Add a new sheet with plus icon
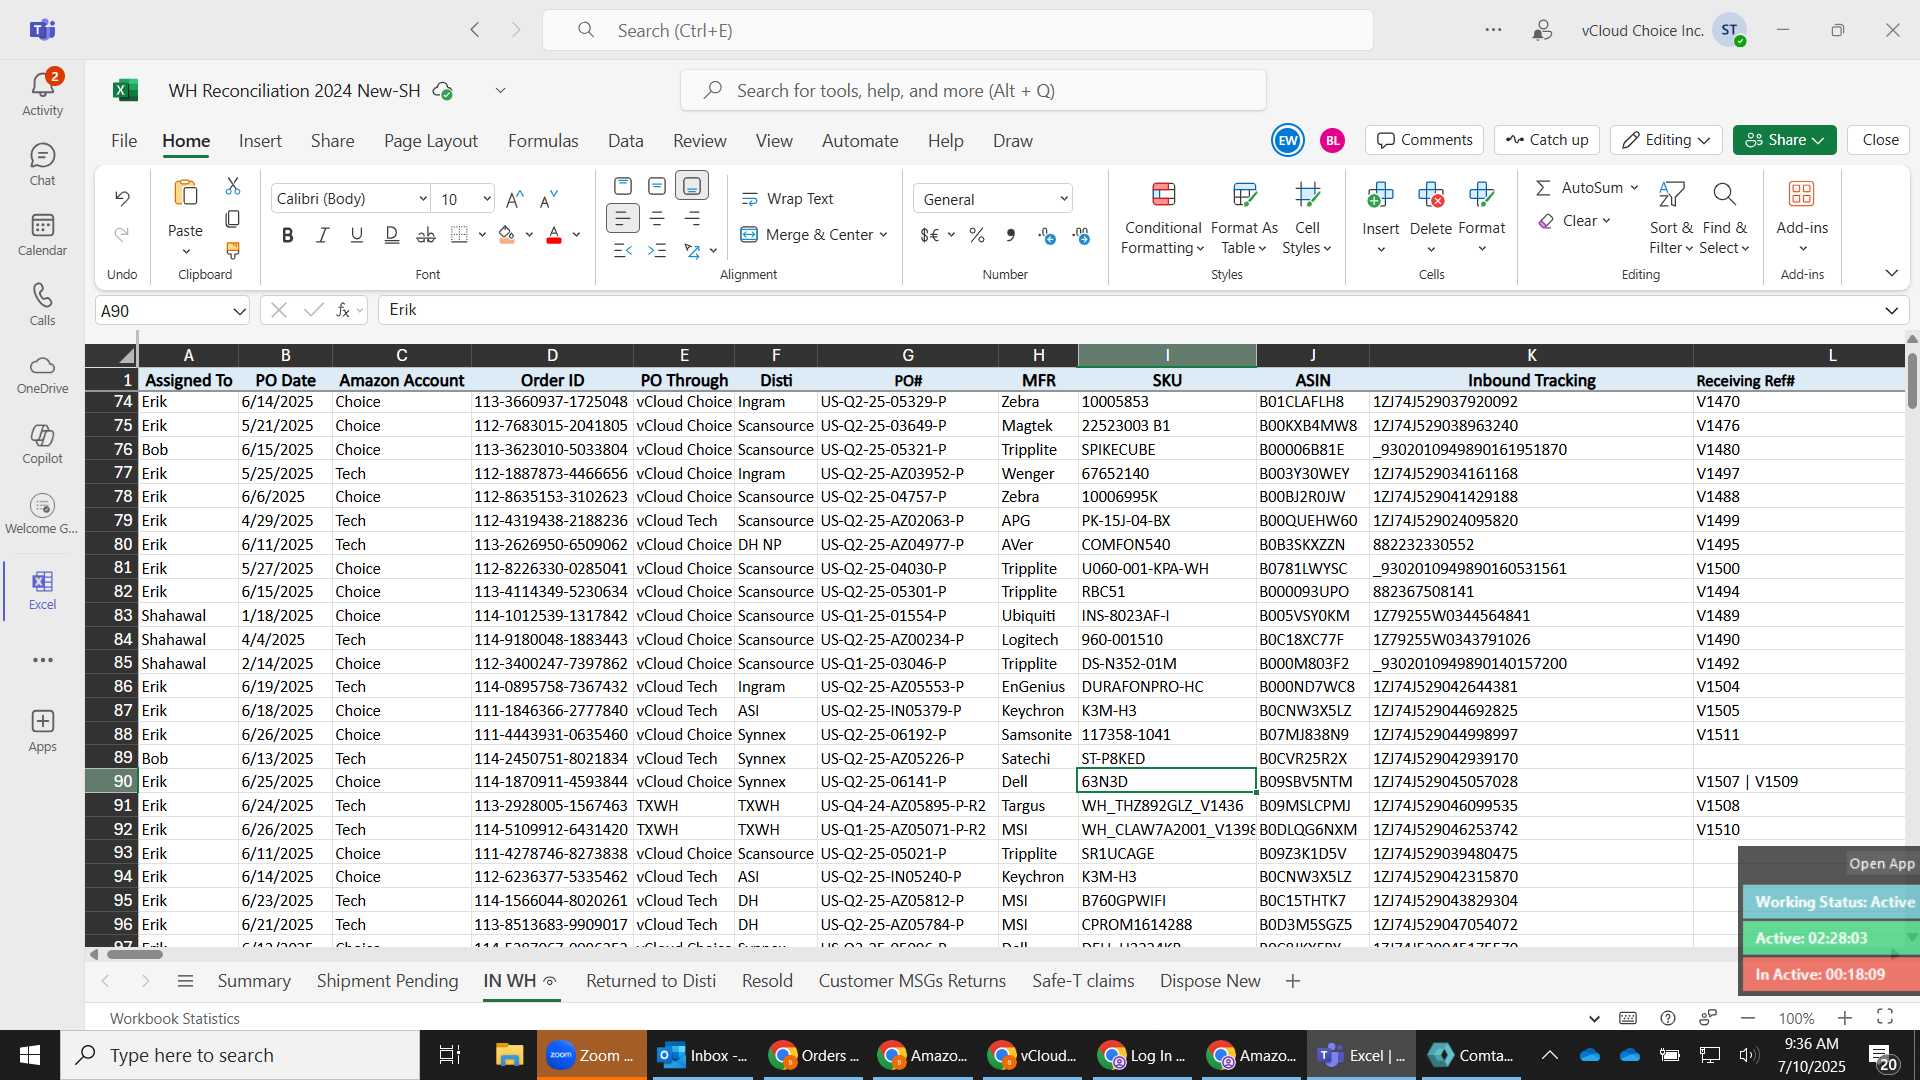This screenshot has width=1920, height=1080. (1293, 981)
